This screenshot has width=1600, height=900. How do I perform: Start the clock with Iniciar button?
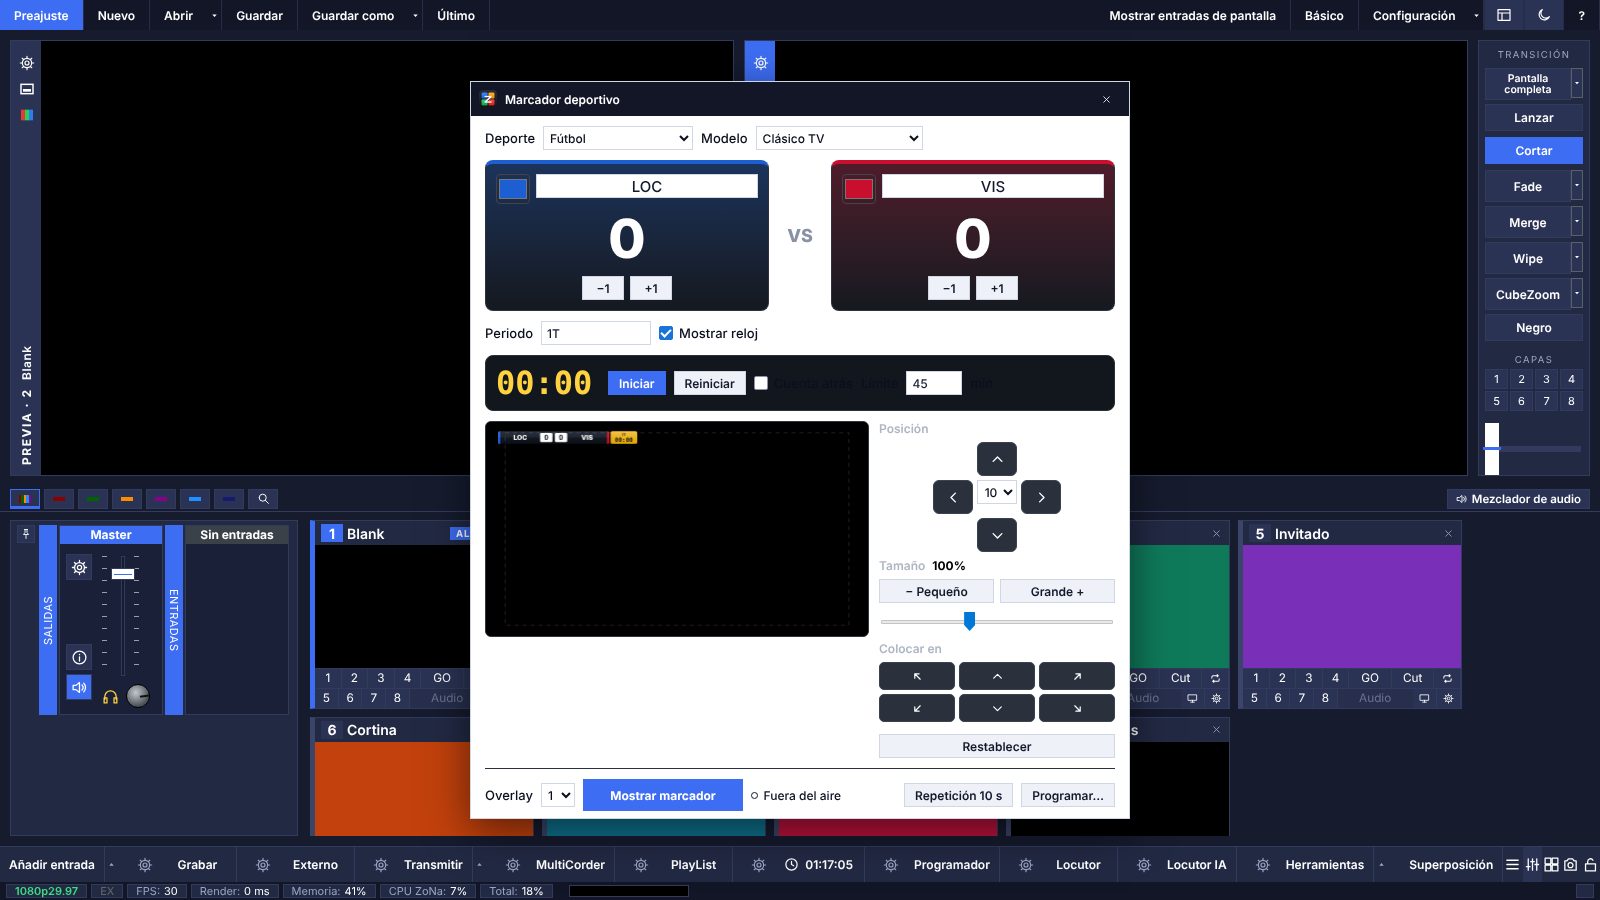[x=636, y=383]
